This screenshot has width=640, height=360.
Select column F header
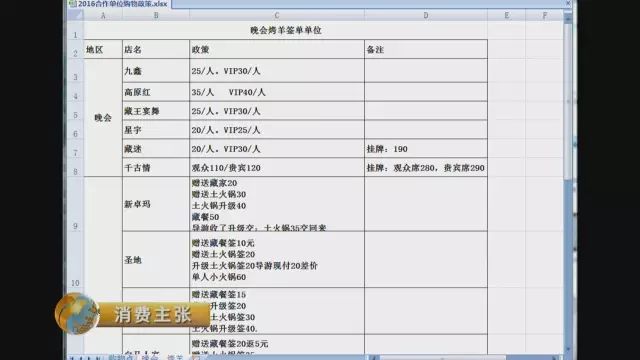pos(544,16)
